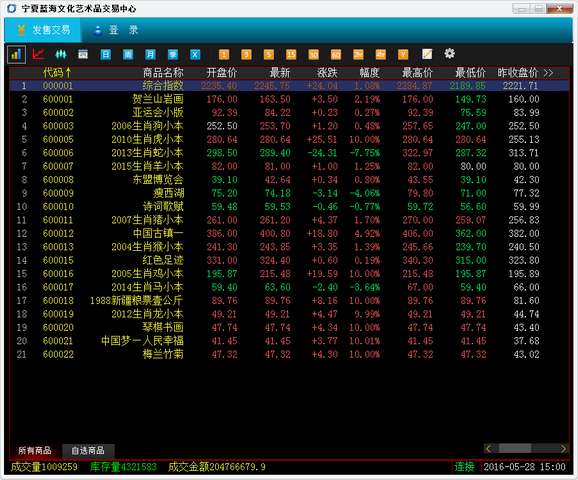The width and height of the screenshot is (578, 480).
Task: Select the 所有商品 tab
Action: click(x=35, y=451)
